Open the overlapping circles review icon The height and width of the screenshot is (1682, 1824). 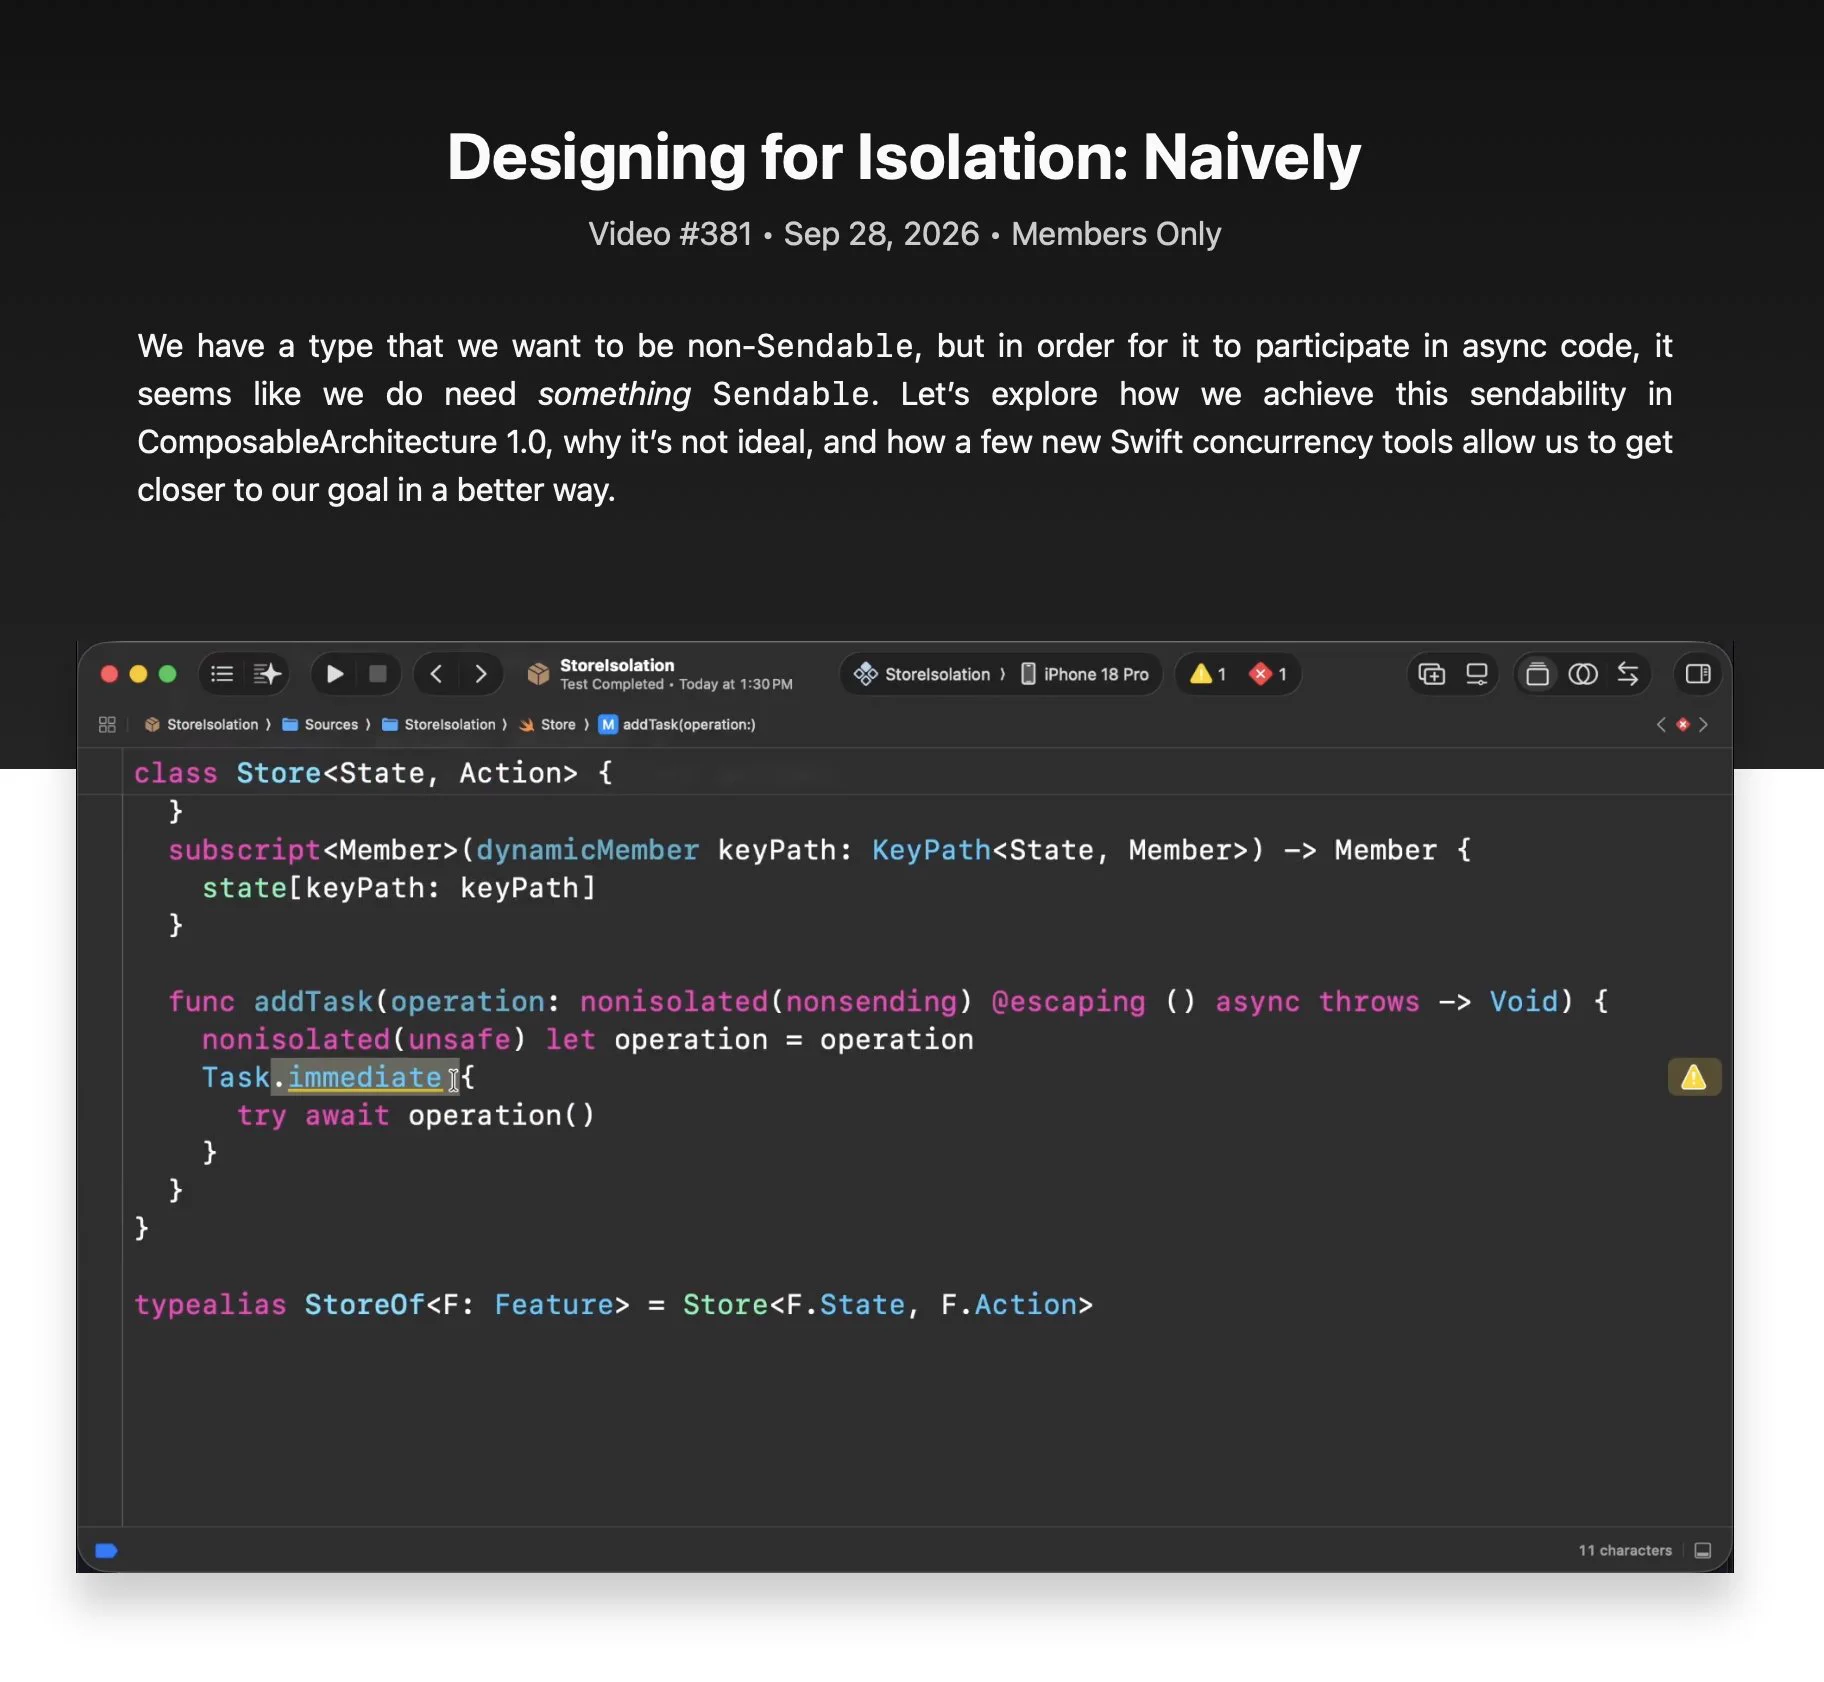point(1583,674)
